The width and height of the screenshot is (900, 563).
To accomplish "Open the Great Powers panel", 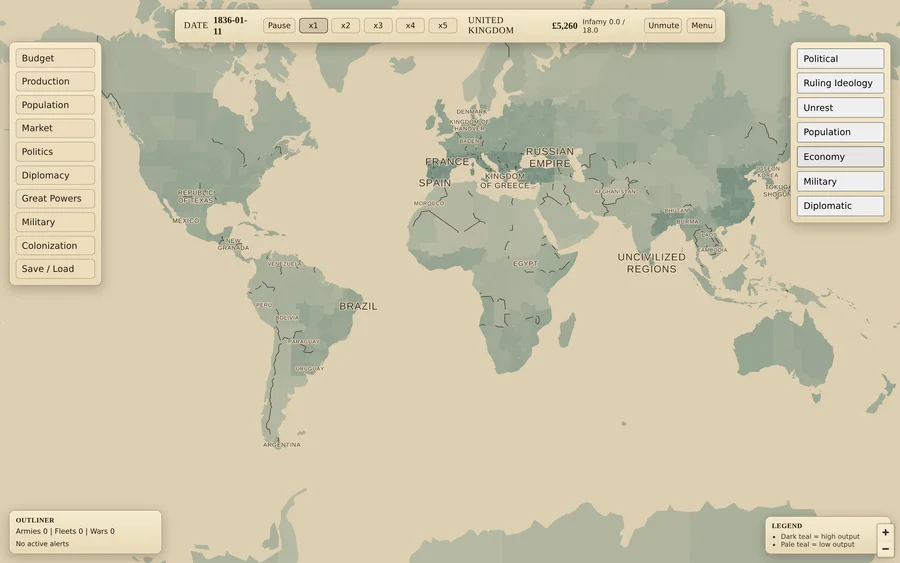I will [55, 199].
